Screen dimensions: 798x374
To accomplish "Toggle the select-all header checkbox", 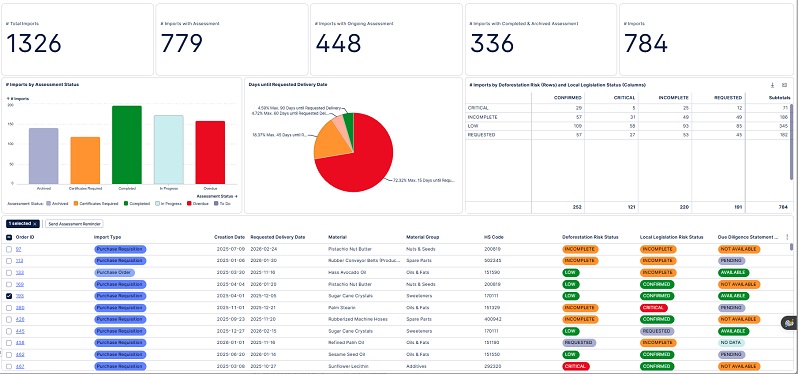I will (x=9, y=237).
